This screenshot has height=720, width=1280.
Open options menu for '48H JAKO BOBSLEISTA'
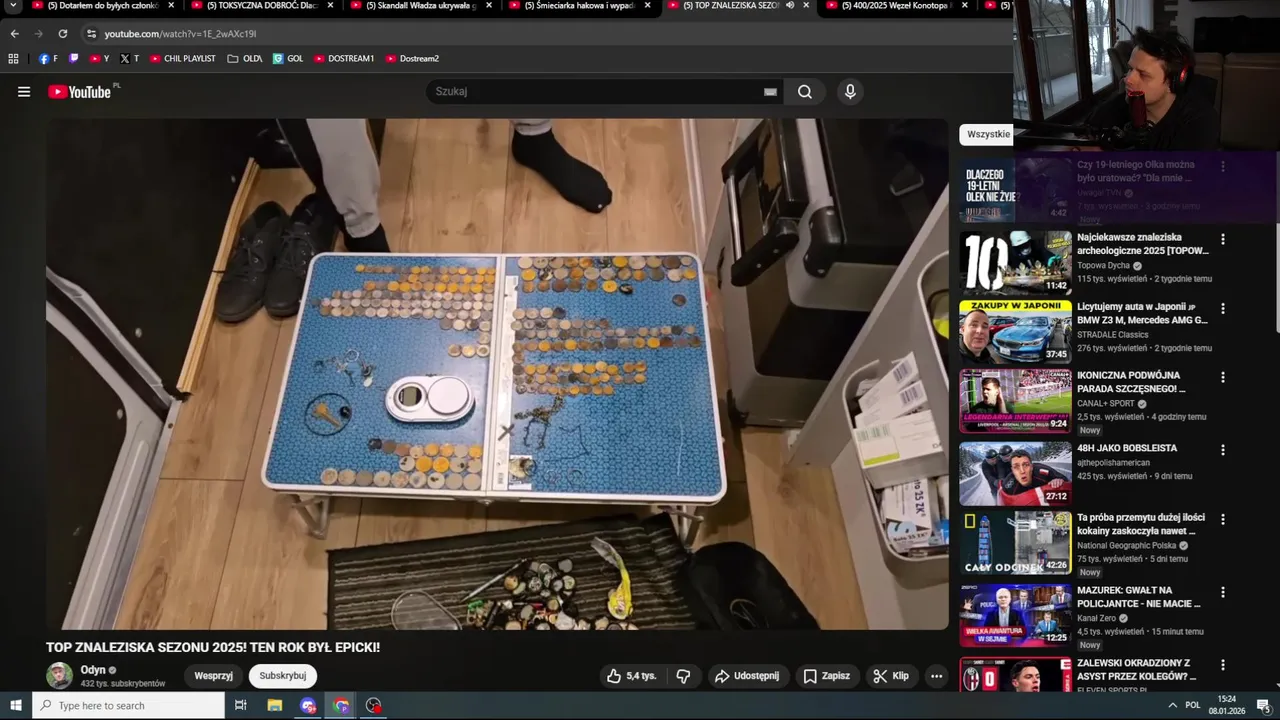(x=1222, y=449)
